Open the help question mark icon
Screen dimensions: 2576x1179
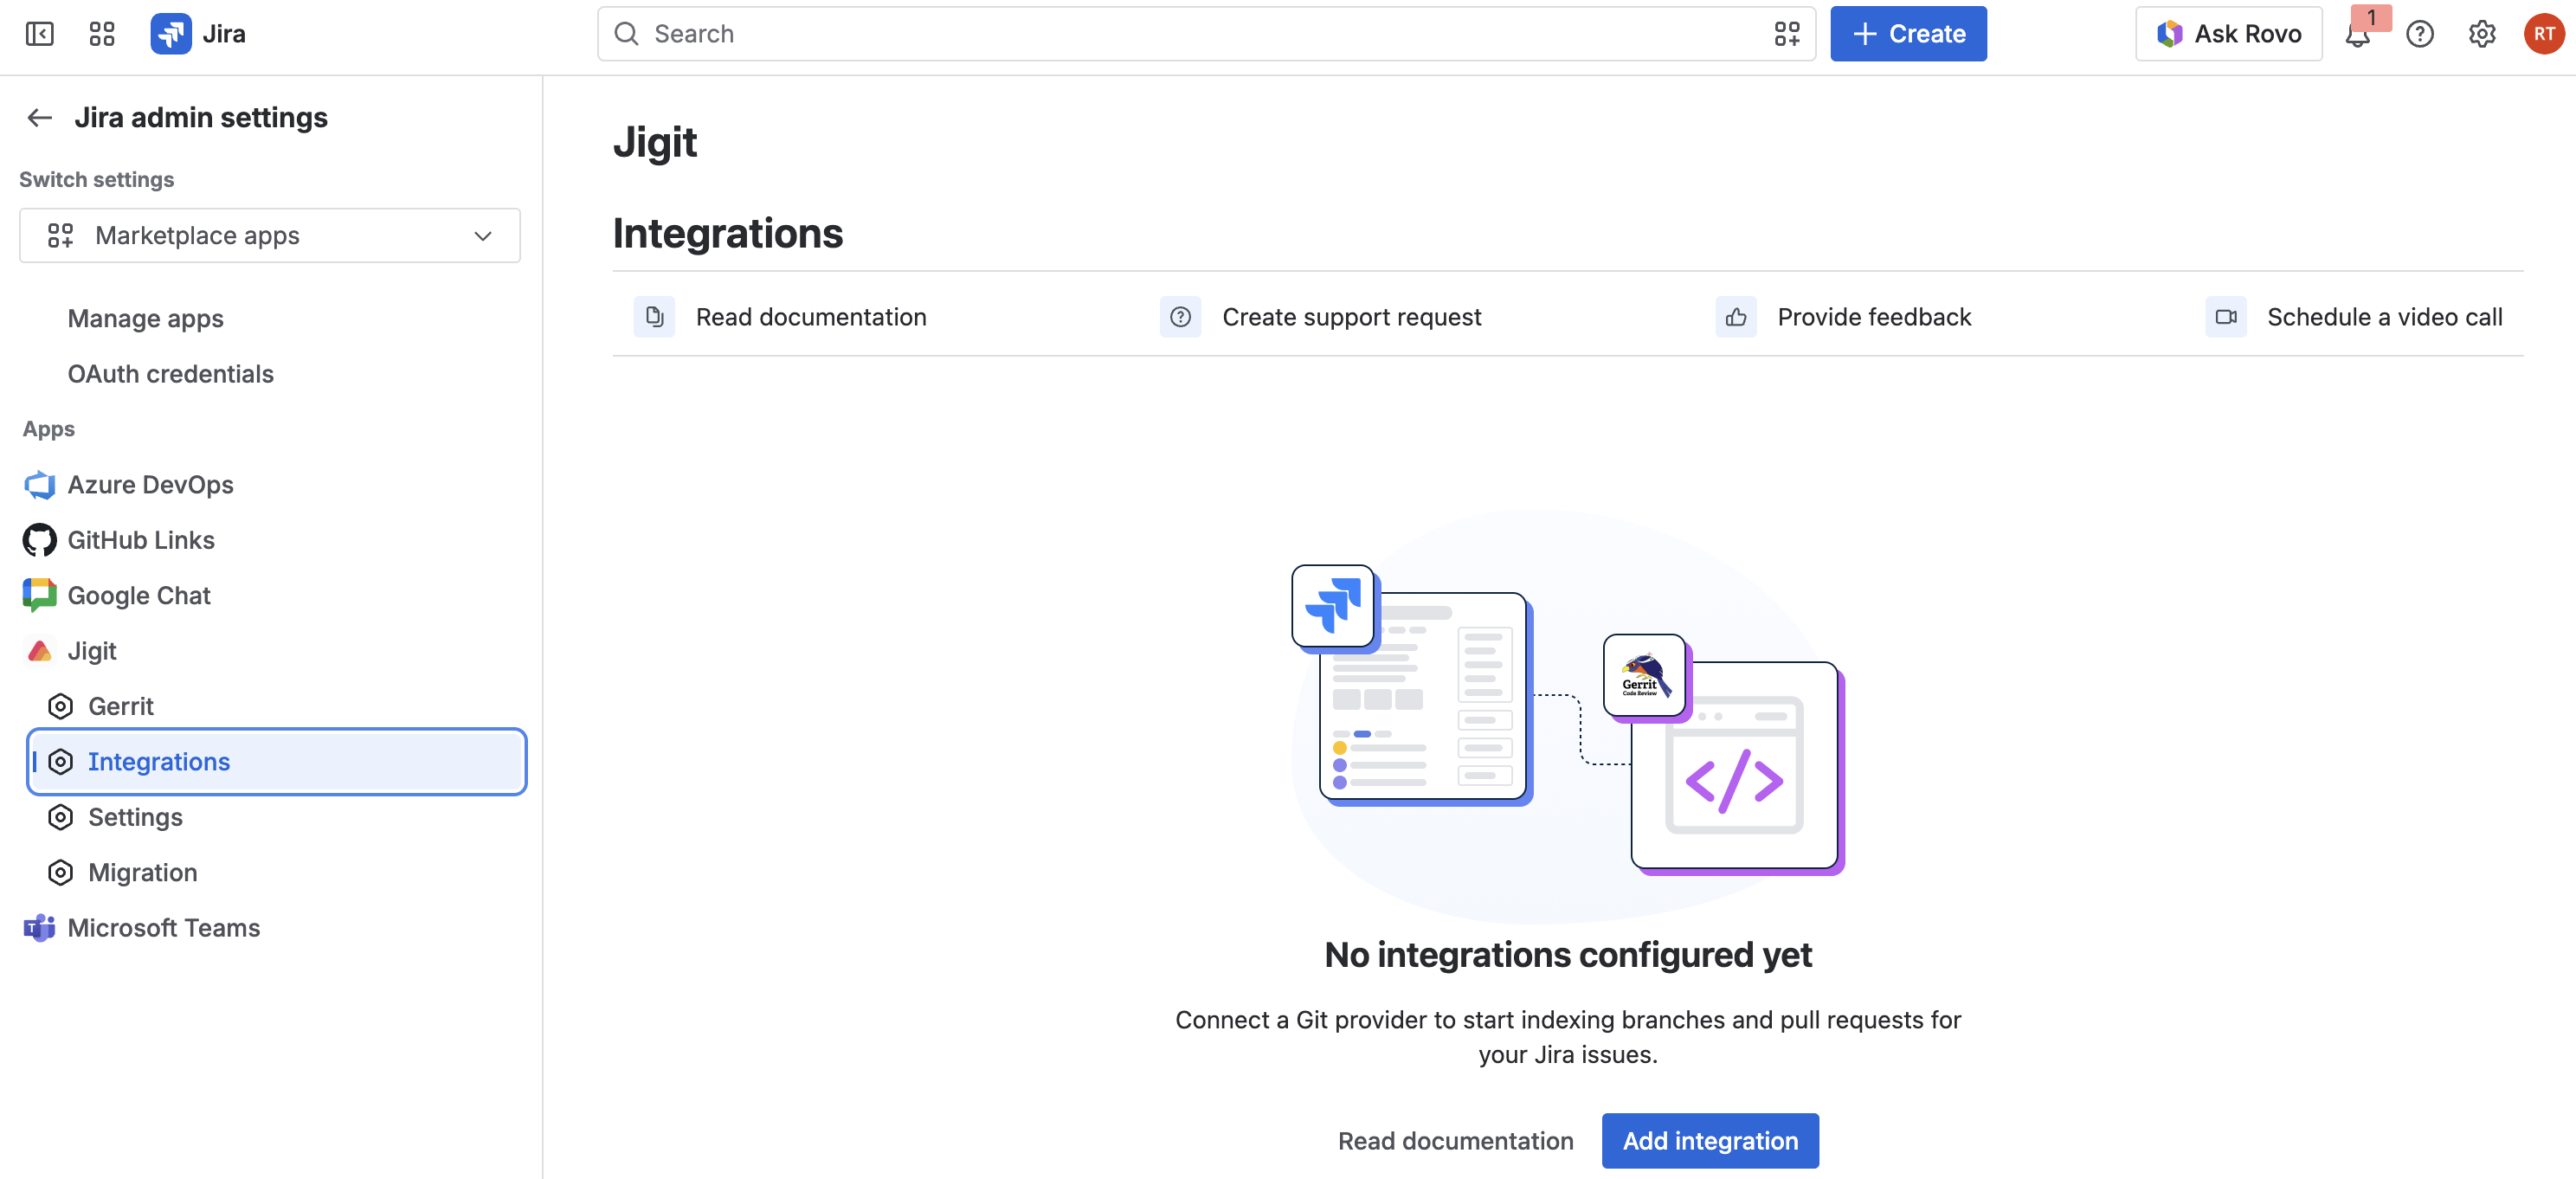(x=2419, y=35)
